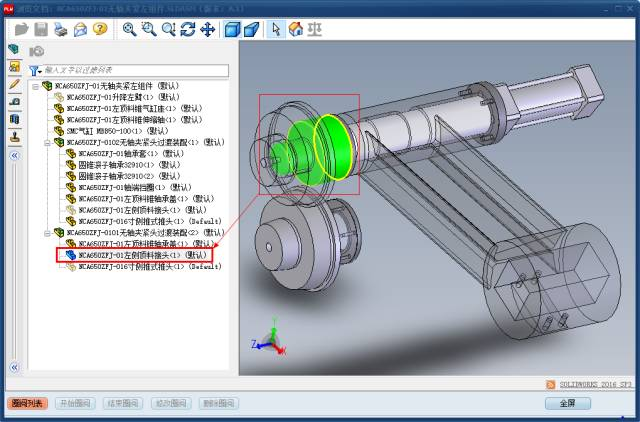Image resolution: width=640 pixels, height=422 pixels.
Task: Switch to the assembly tree panel tab
Action: pyautogui.click(x=14, y=50)
